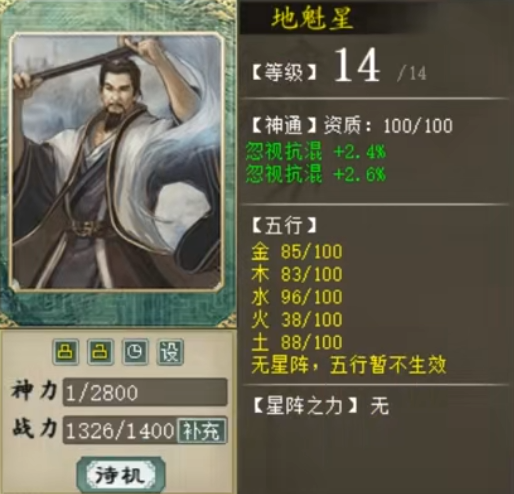514x494 pixels.
Task: Select the 金 85/100 element row
Action: tap(297, 251)
